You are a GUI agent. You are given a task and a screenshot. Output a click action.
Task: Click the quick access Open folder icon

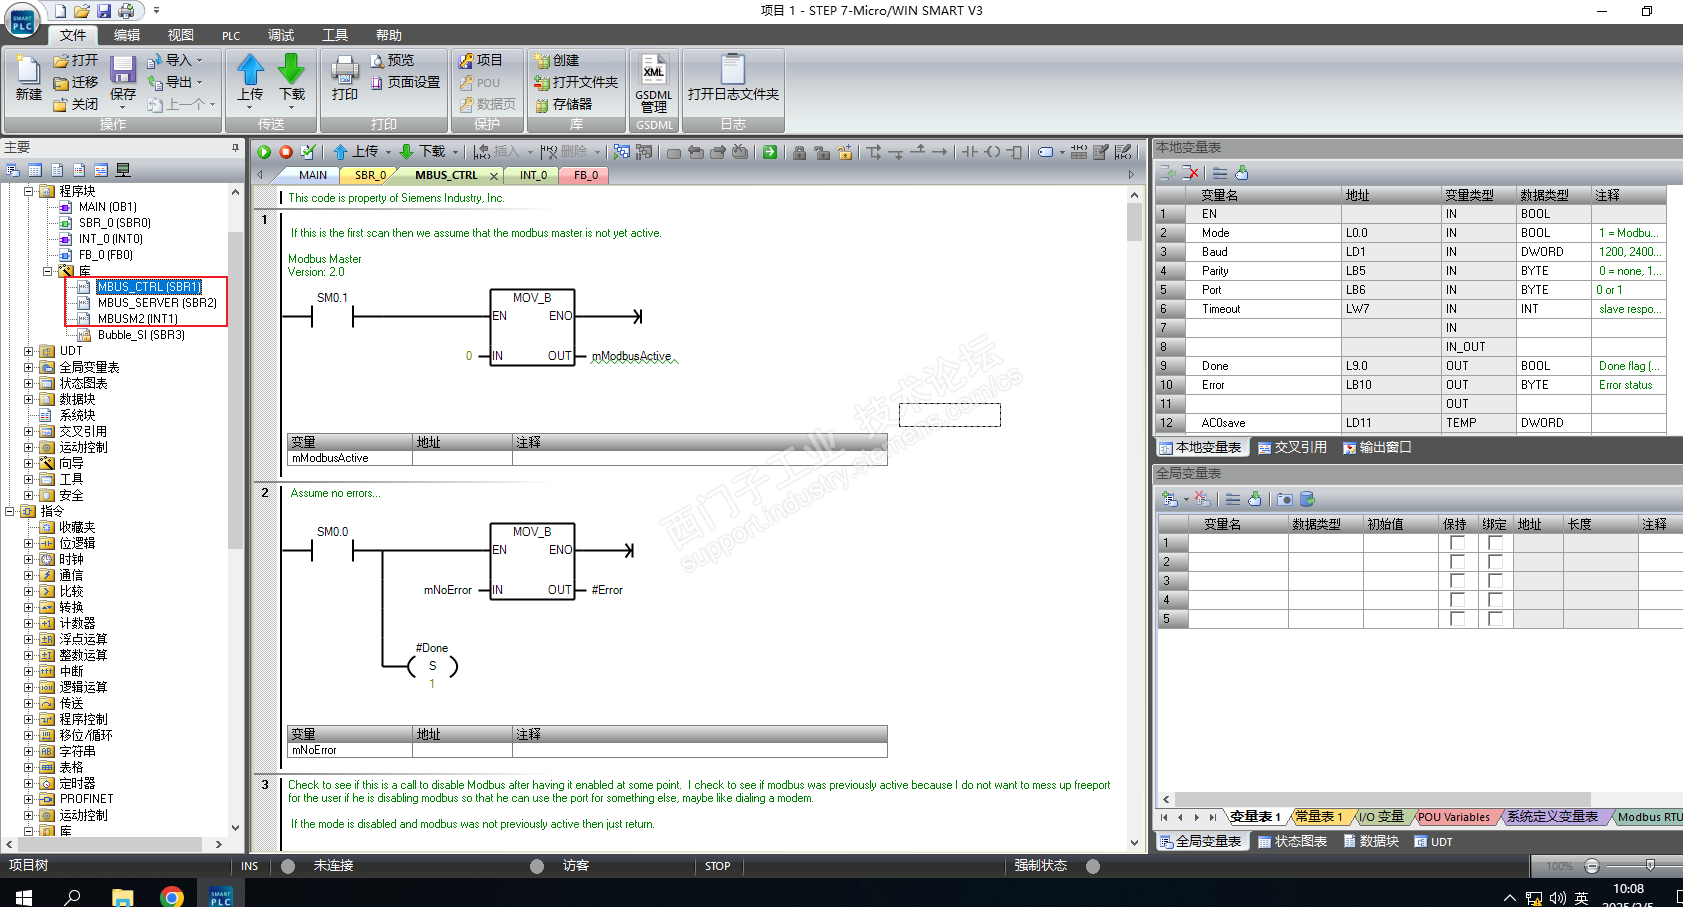tap(82, 11)
